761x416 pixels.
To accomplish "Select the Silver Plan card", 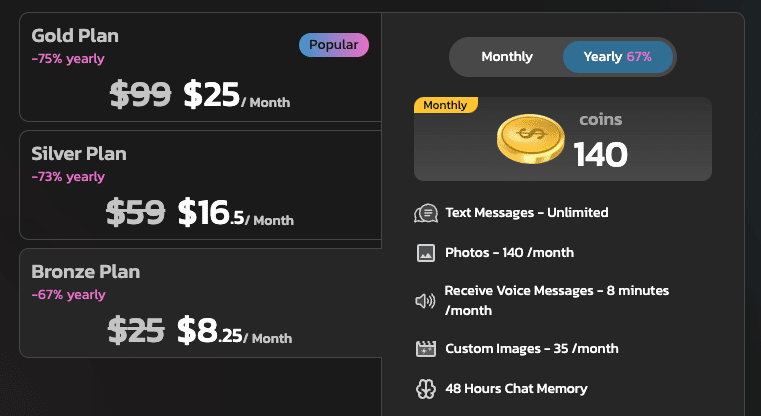I will point(200,185).
